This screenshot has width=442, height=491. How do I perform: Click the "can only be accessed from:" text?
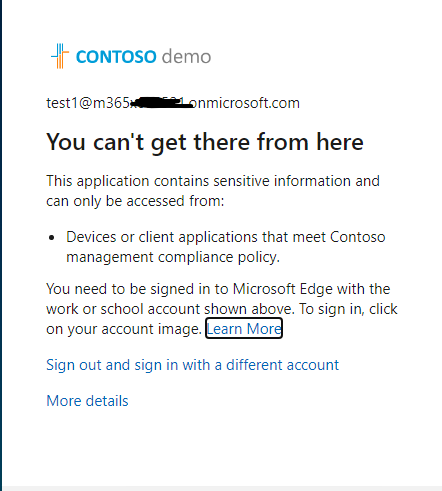point(135,201)
